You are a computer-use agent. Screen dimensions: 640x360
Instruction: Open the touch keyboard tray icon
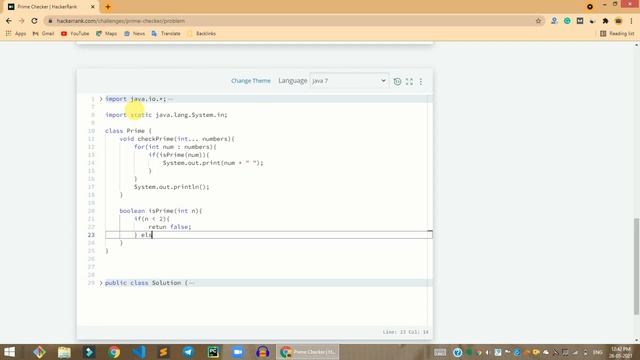tap(440, 352)
